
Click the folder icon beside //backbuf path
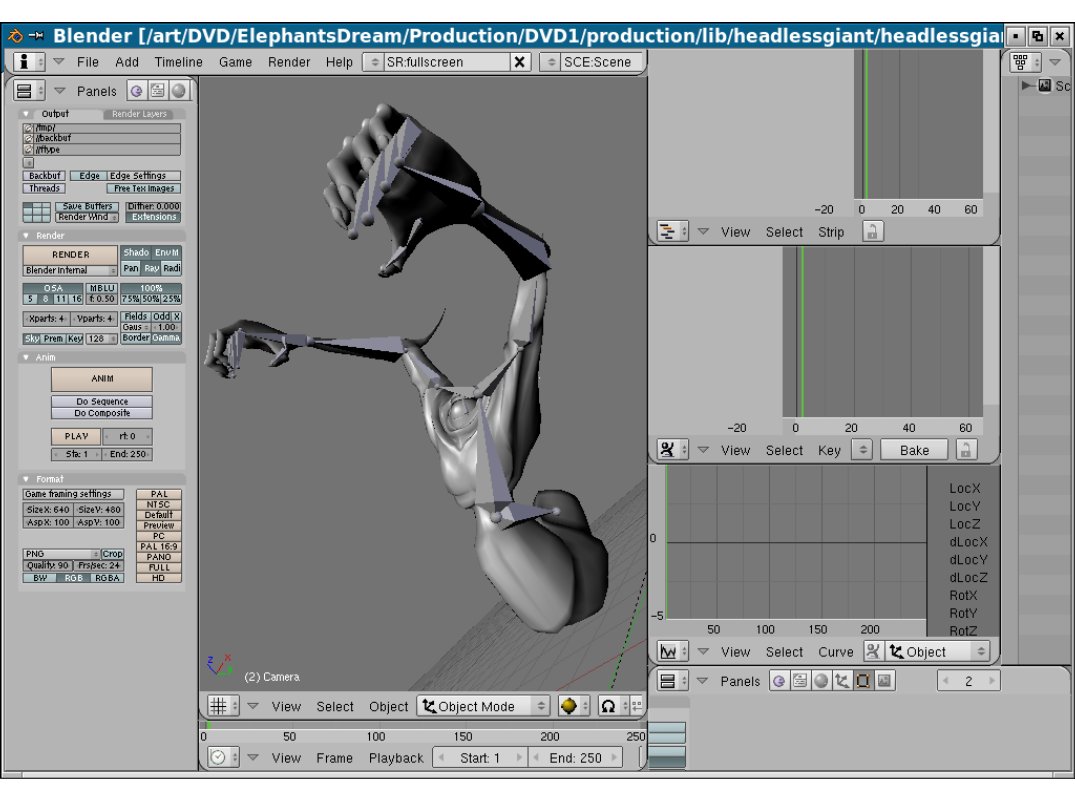coord(28,138)
